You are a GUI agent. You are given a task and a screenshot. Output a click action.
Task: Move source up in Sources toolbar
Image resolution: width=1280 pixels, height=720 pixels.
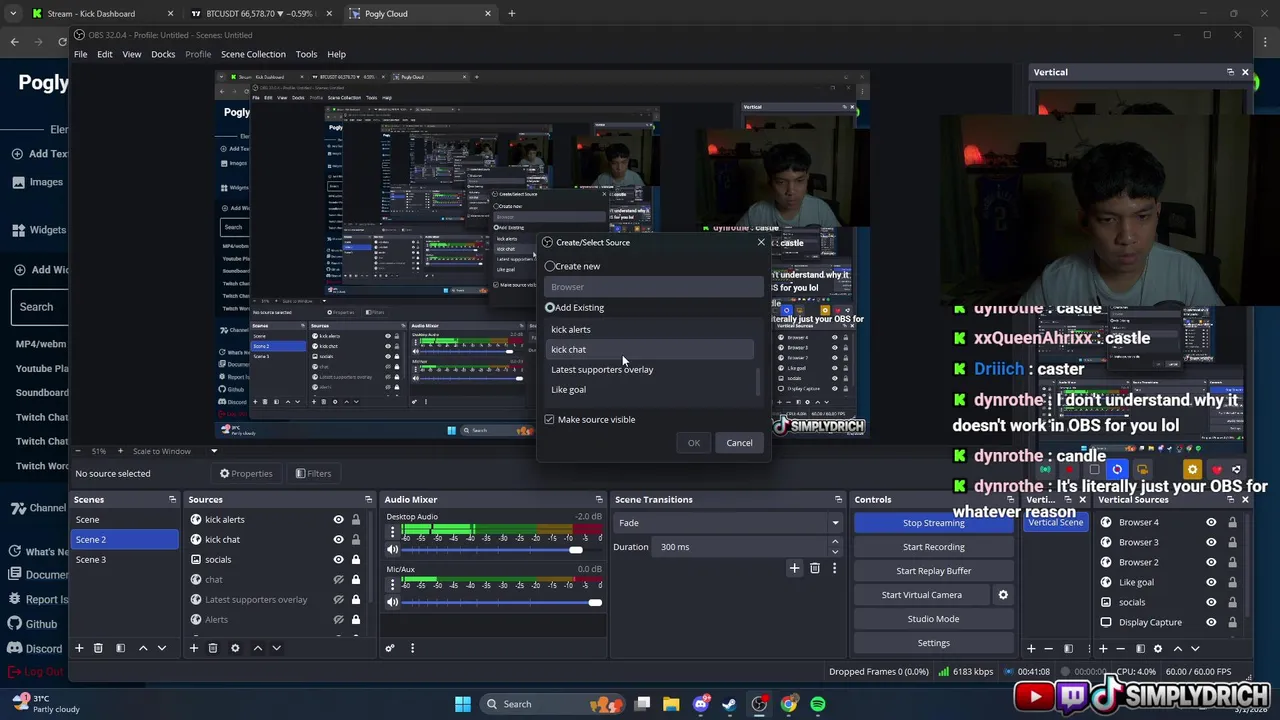[x=258, y=648]
